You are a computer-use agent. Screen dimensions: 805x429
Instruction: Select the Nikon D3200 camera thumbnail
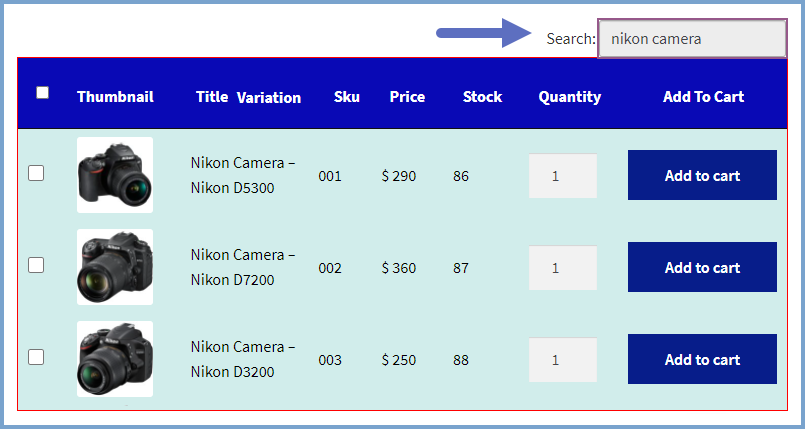point(115,359)
